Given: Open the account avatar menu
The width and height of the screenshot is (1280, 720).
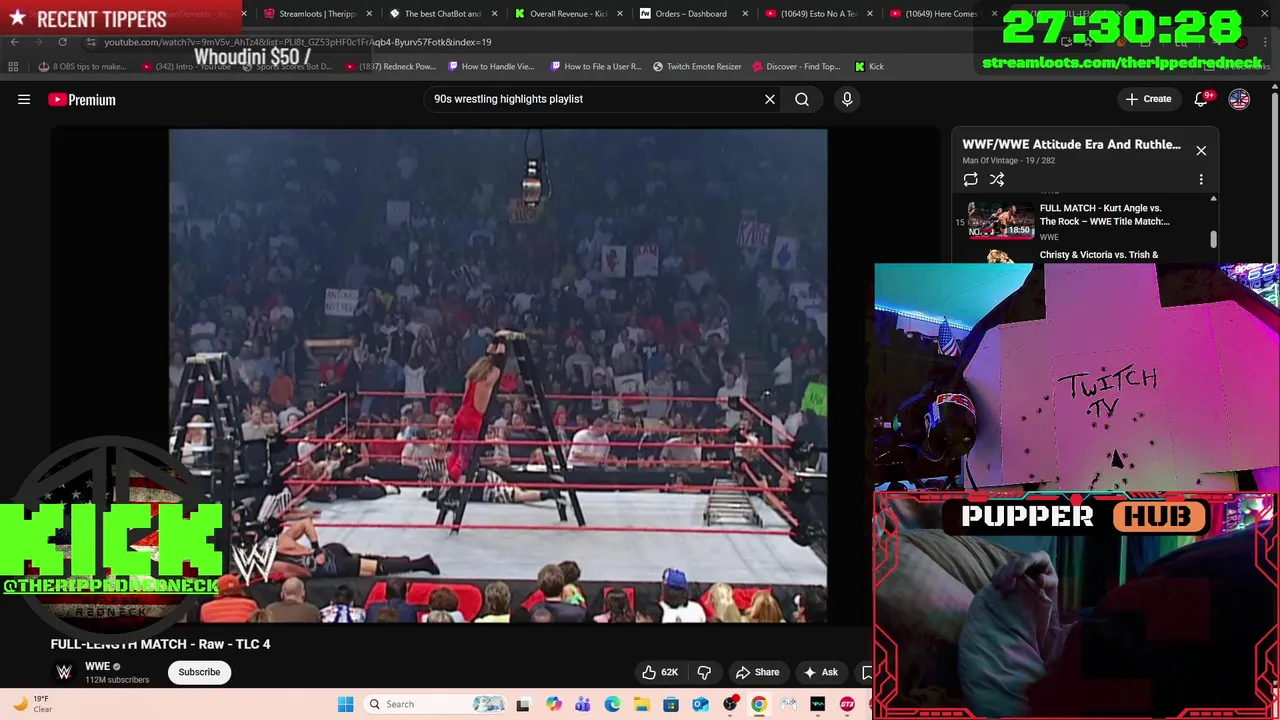Looking at the screenshot, I should point(1239,99).
